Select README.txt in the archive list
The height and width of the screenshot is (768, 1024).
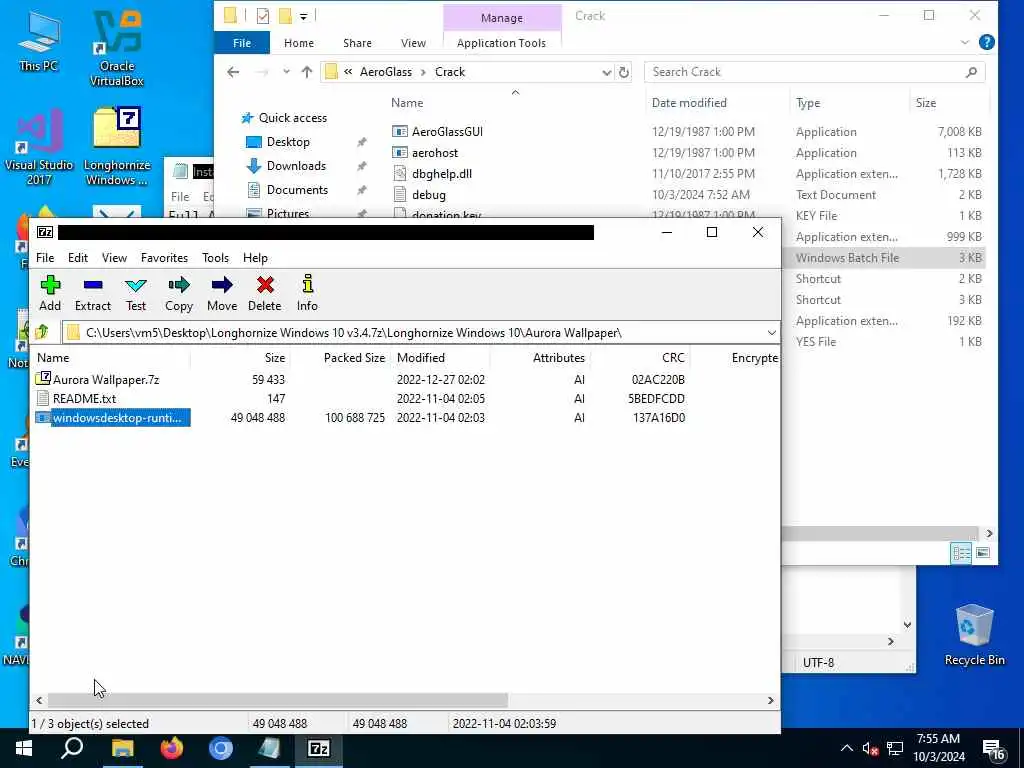tap(84, 398)
